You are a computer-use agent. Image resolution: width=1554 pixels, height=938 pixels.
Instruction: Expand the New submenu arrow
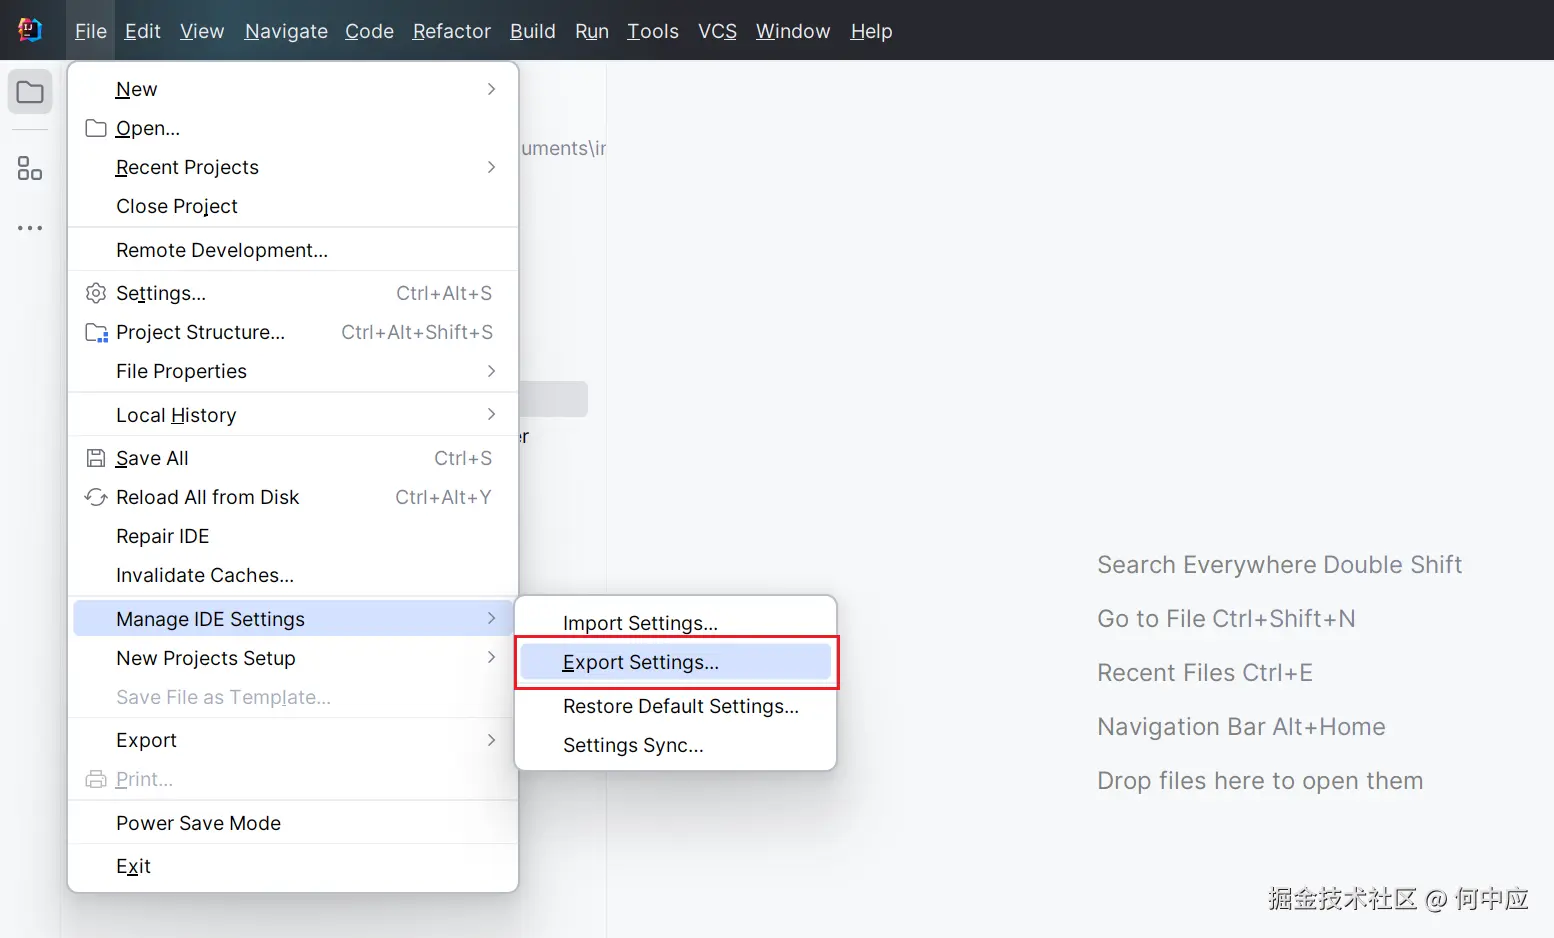tap(491, 89)
